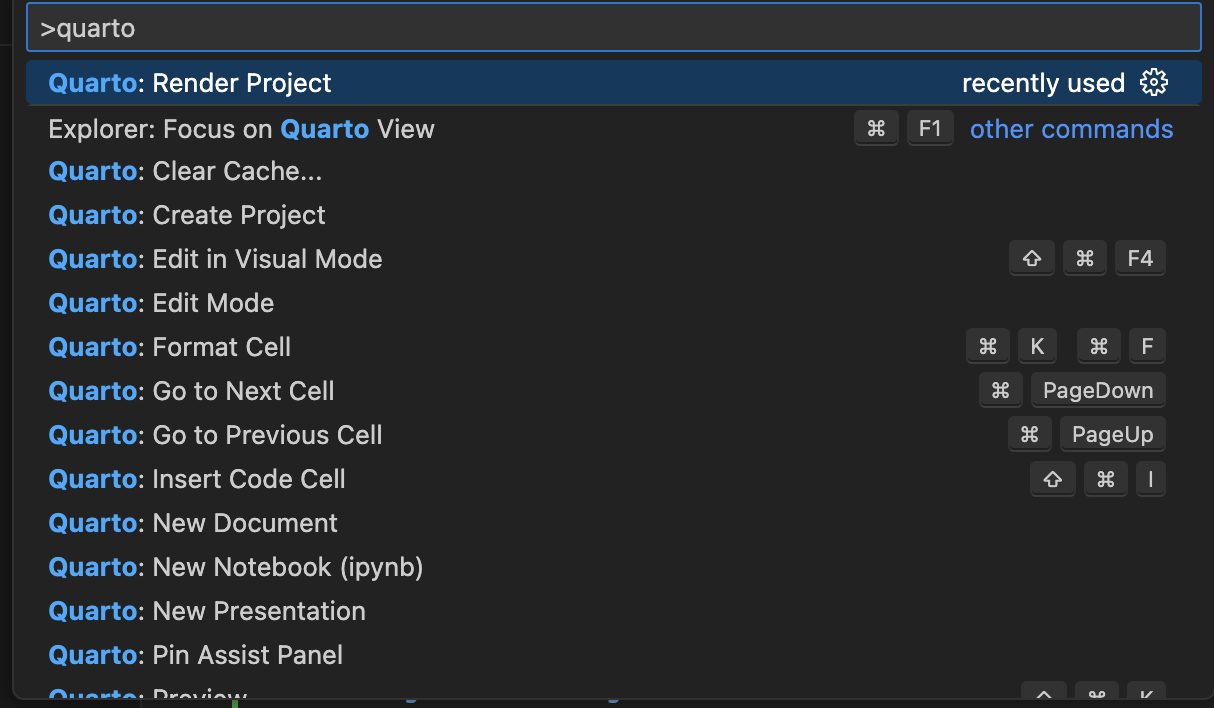Image resolution: width=1214 pixels, height=708 pixels.
Task: Choose Quarto: New Document
Action: 613,524
